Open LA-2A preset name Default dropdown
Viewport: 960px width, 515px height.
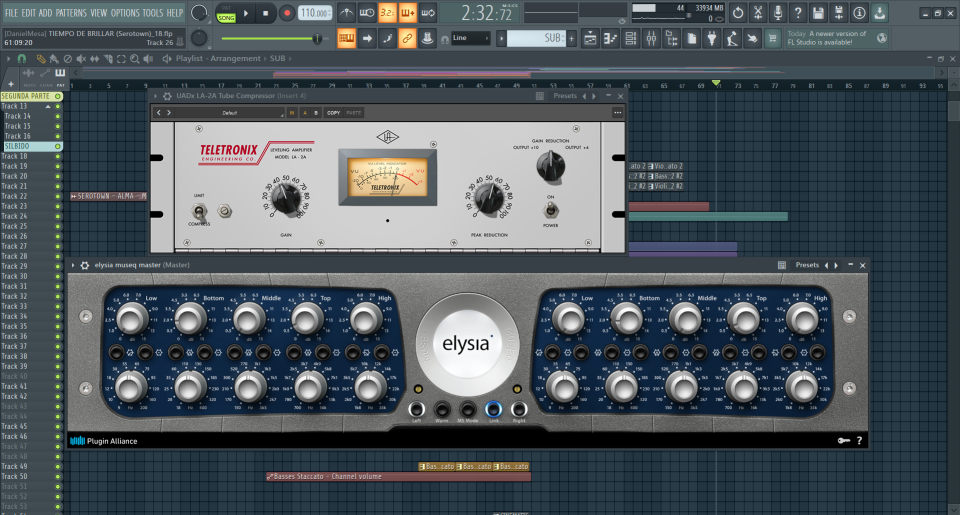pos(230,113)
